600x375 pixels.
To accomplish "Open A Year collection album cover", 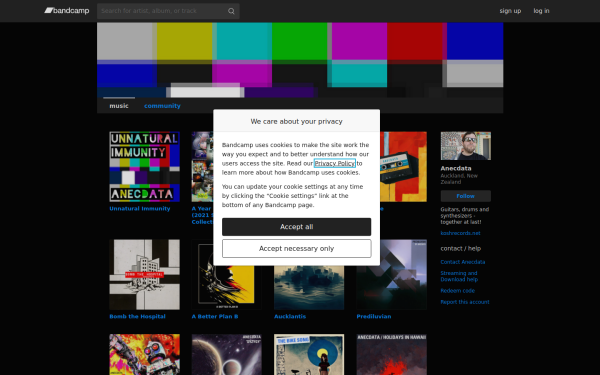I will pyautogui.click(x=202, y=166).
